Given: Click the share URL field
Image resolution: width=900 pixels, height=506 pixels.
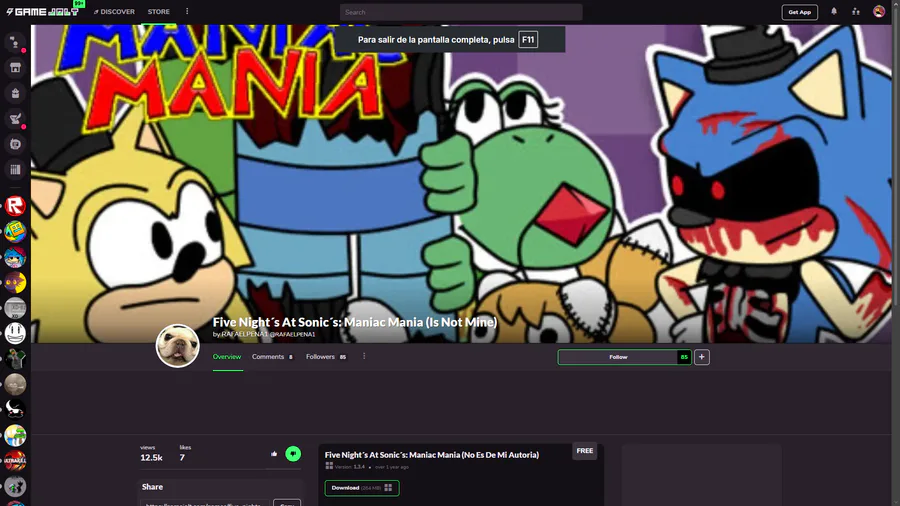Looking at the screenshot, I should click(x=204, y=503).
